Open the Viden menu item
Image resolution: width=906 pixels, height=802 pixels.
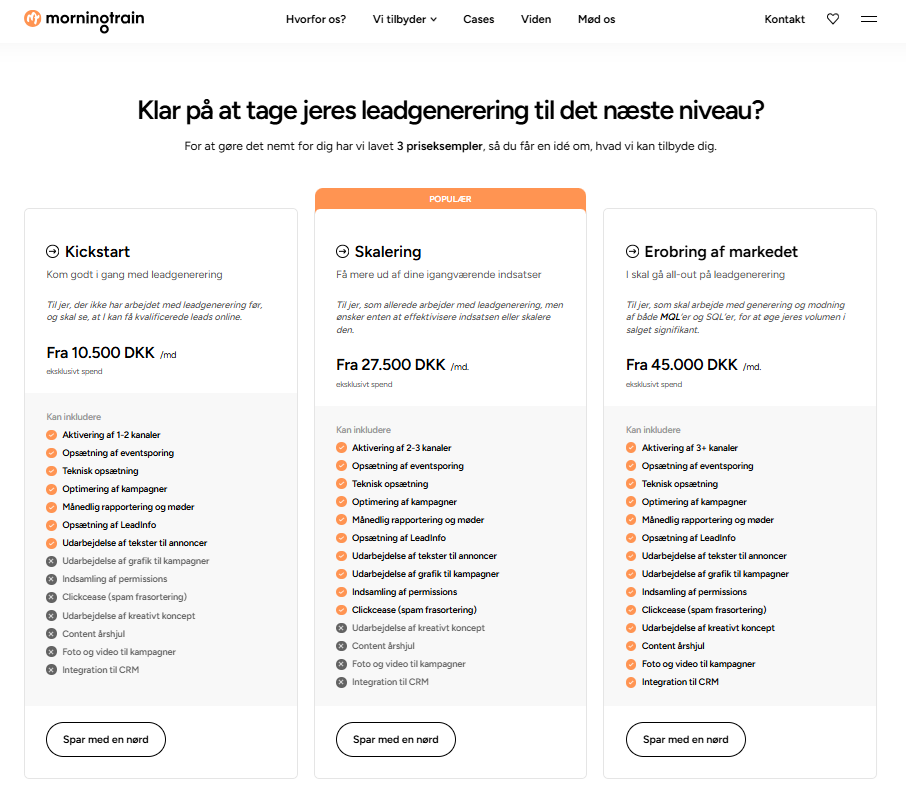tap(536, 19)
